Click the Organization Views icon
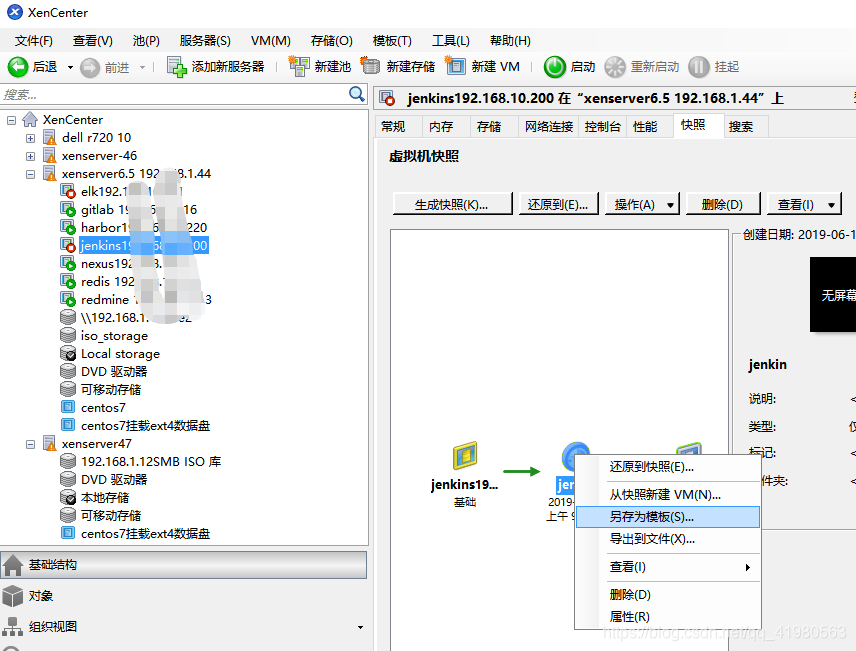Viewport: 856px width, 651px height. pyautogui.click(x=13, y=627)
